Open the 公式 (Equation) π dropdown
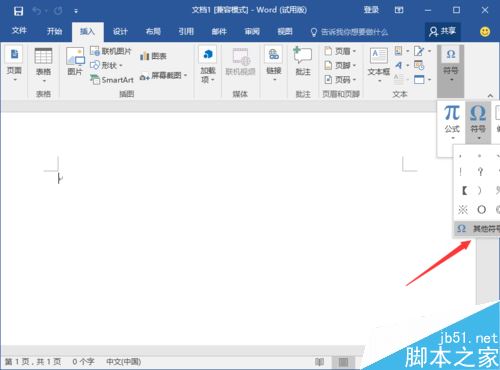The height and width of the screenshot is (370, 500). click(x=452, y=122)
